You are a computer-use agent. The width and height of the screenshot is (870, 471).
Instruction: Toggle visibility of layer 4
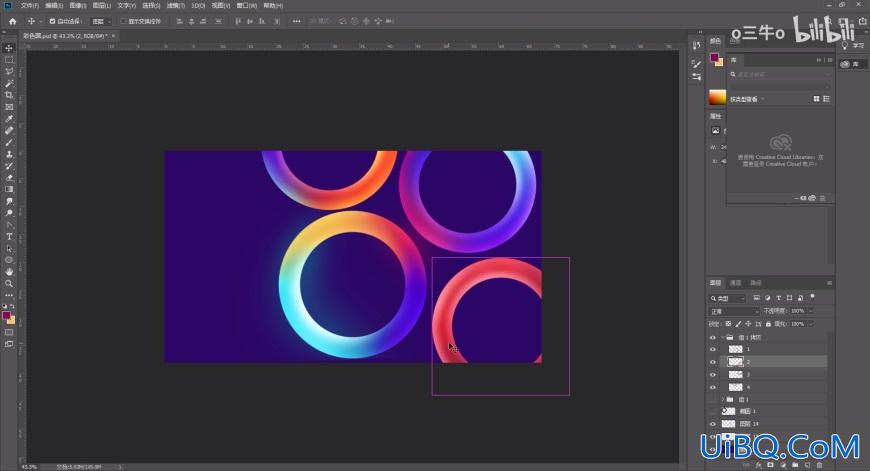coord(713,387)
